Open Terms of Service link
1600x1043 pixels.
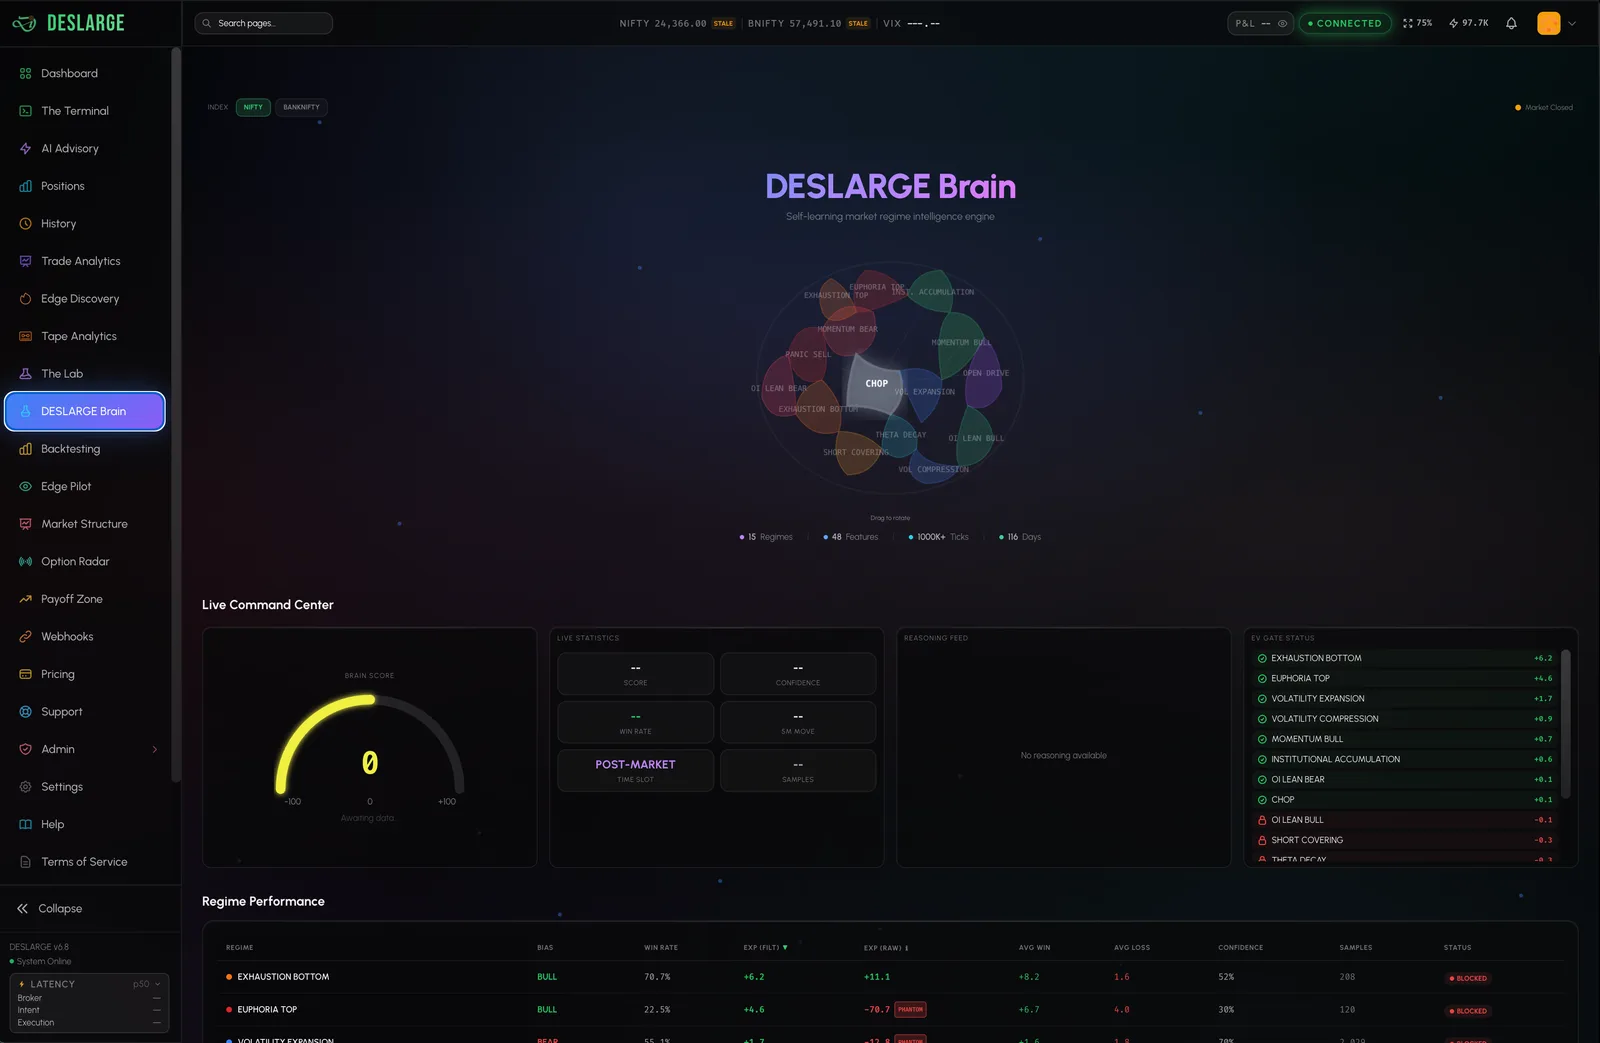coord(85,862)
